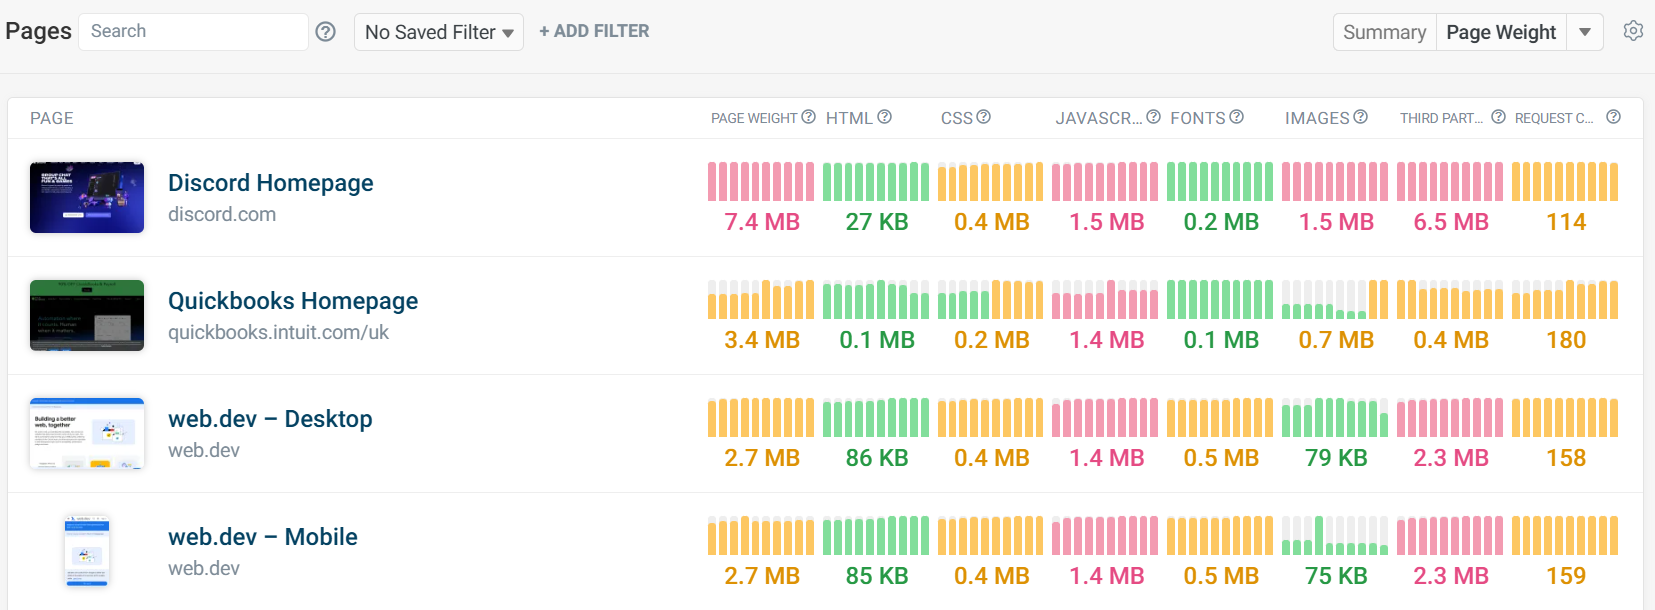Click CSS column help icon

[x=983, y=117]
